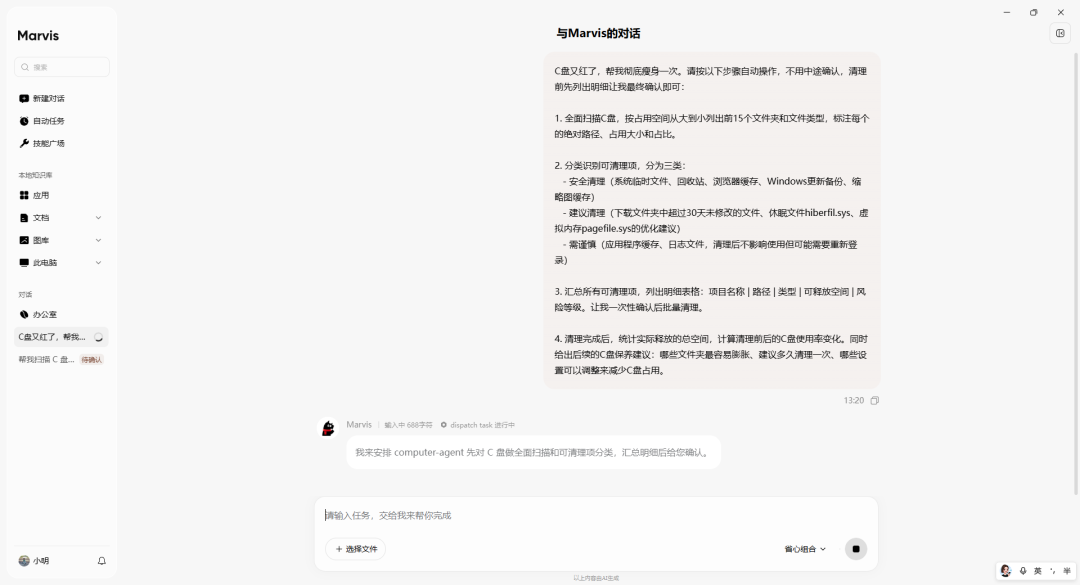The height and width of the screenshot is (585, 1080).
Task: Click the 新建对话 new chat icon
Action: 24,99
